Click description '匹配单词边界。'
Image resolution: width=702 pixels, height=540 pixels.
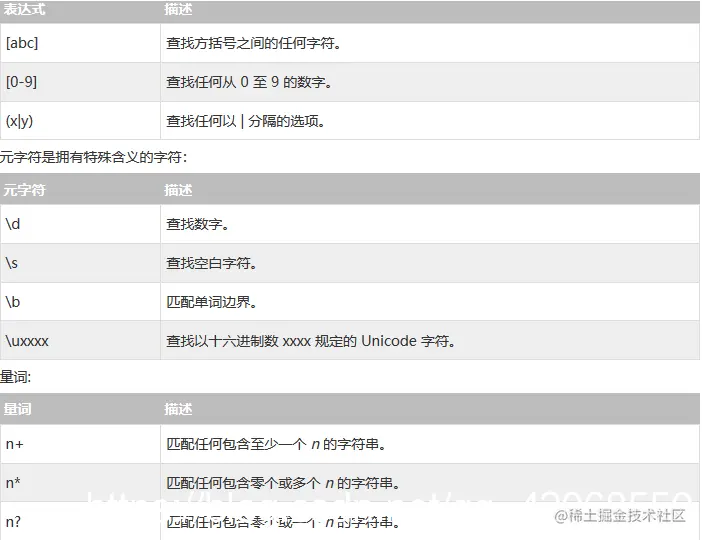tap(211, 302)
